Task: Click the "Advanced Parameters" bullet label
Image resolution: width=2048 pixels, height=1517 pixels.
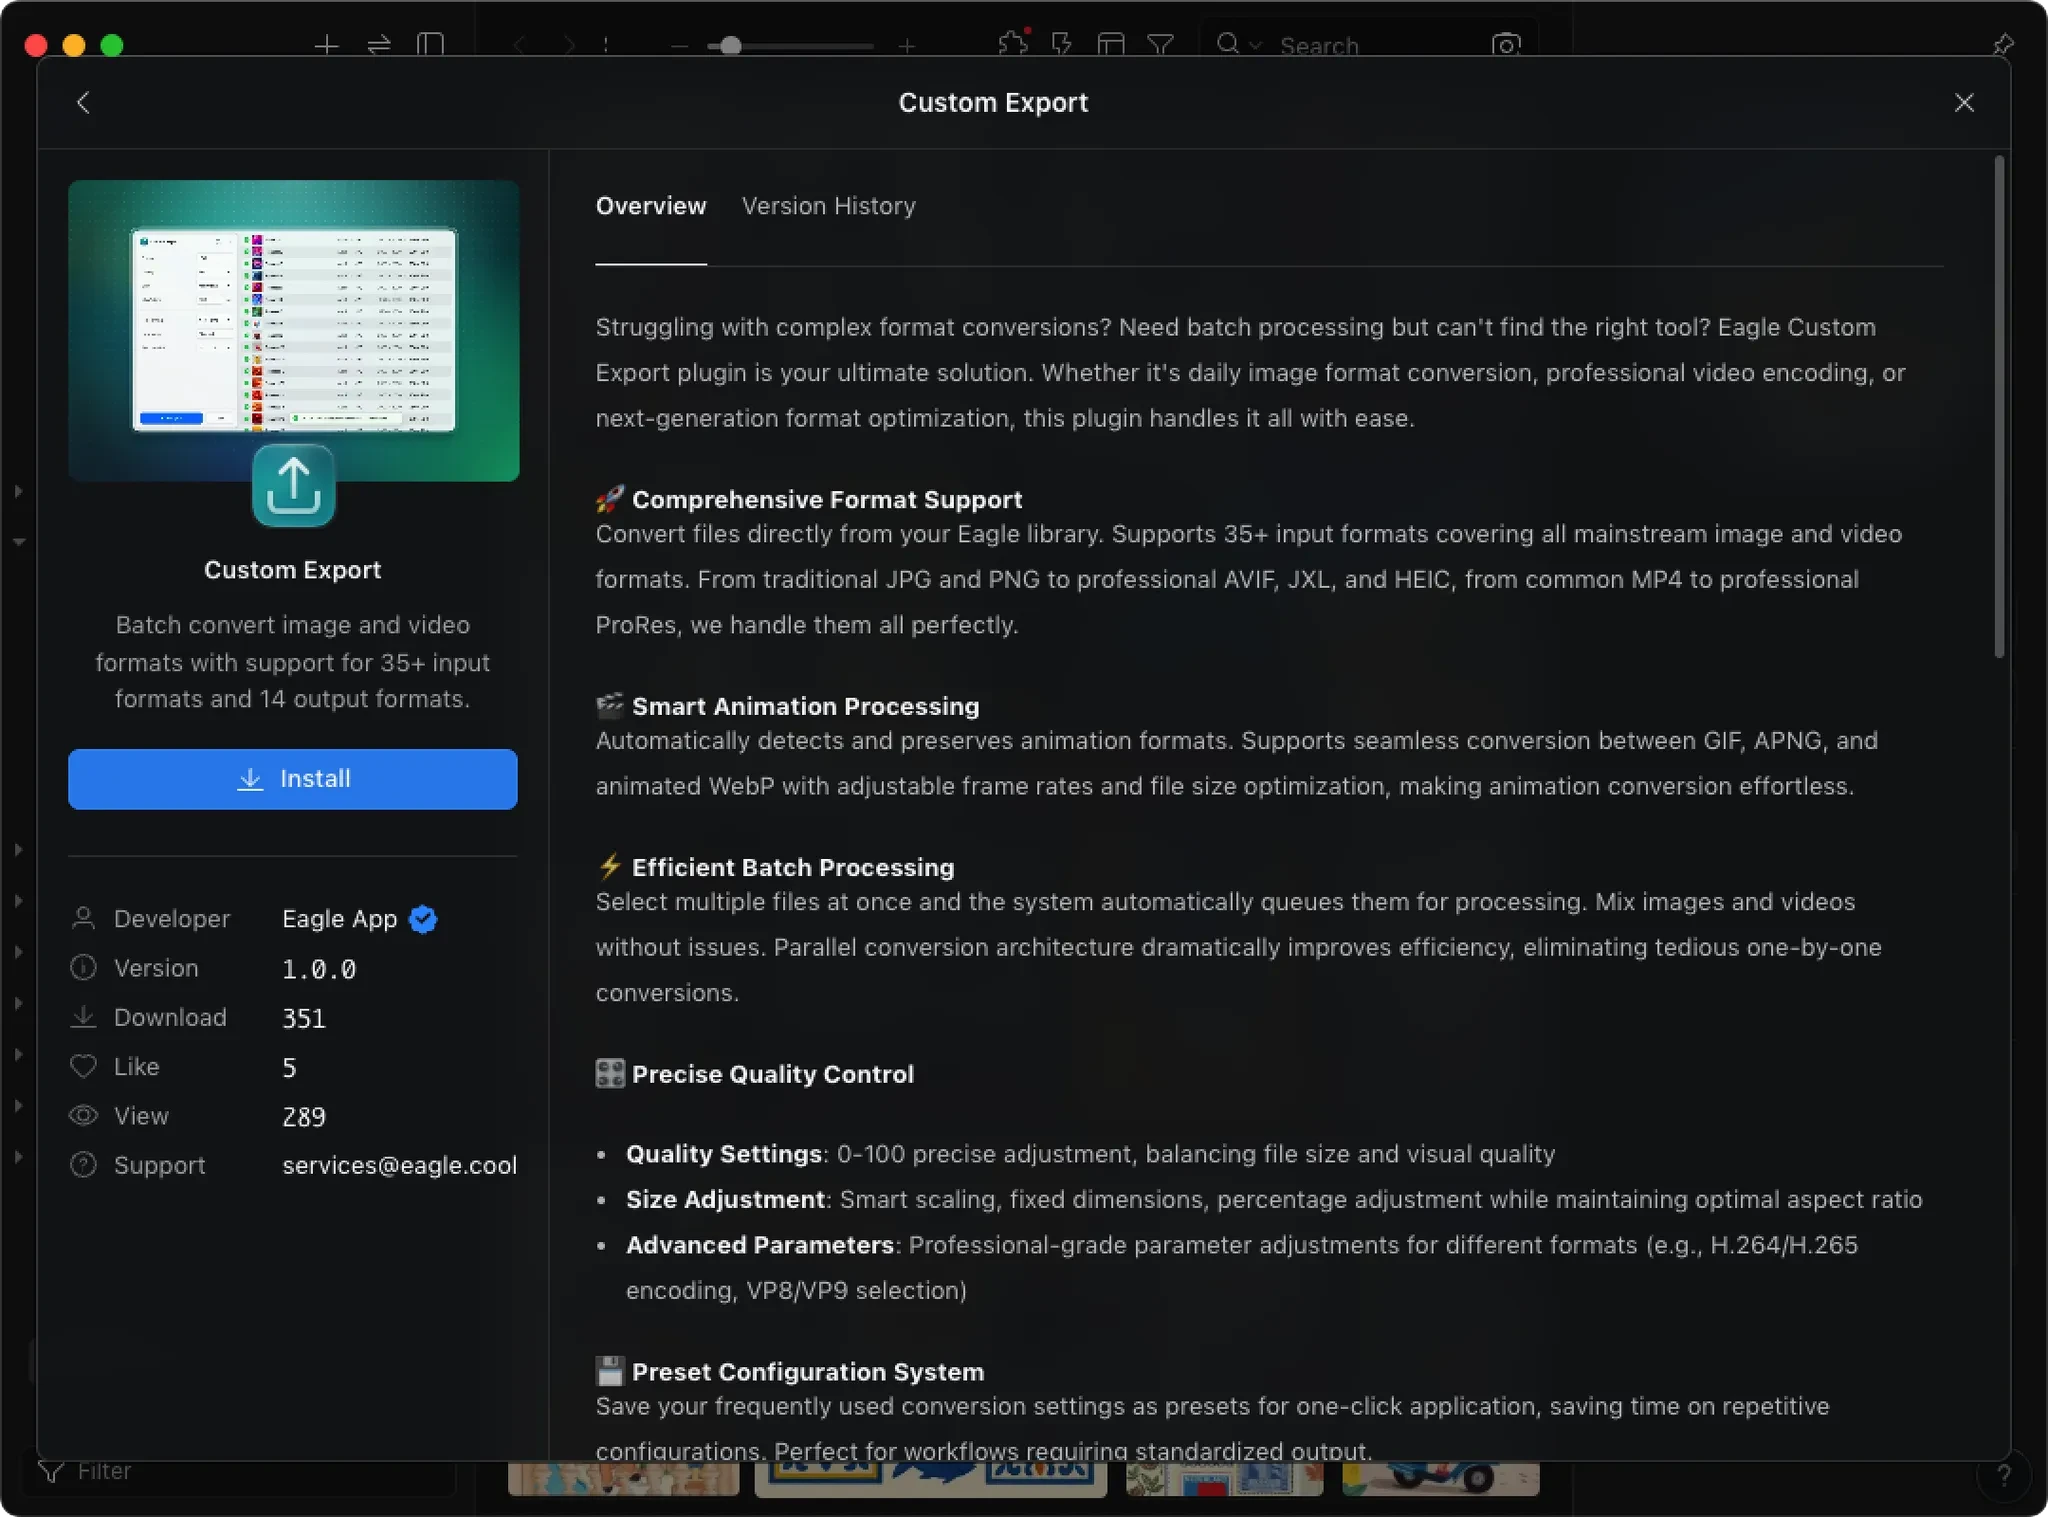Action: (x=760, y=1245)
